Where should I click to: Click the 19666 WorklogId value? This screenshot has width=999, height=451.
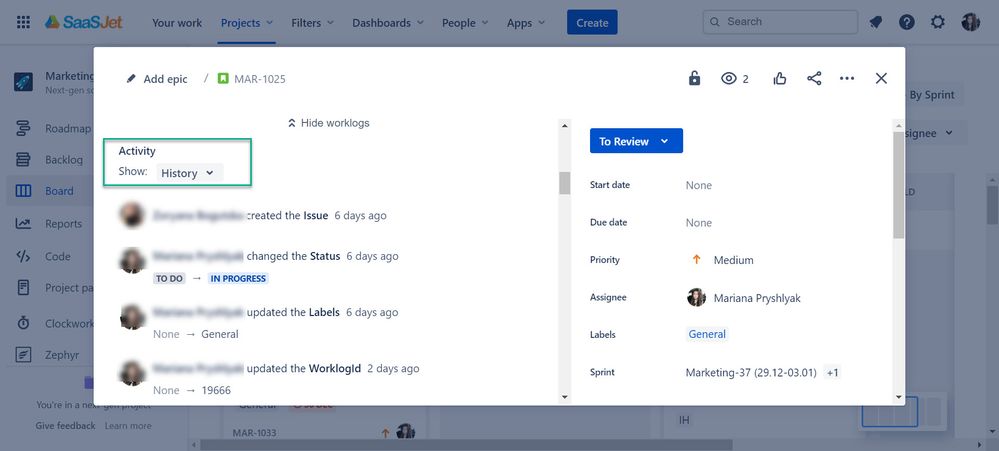coord(216,390)
